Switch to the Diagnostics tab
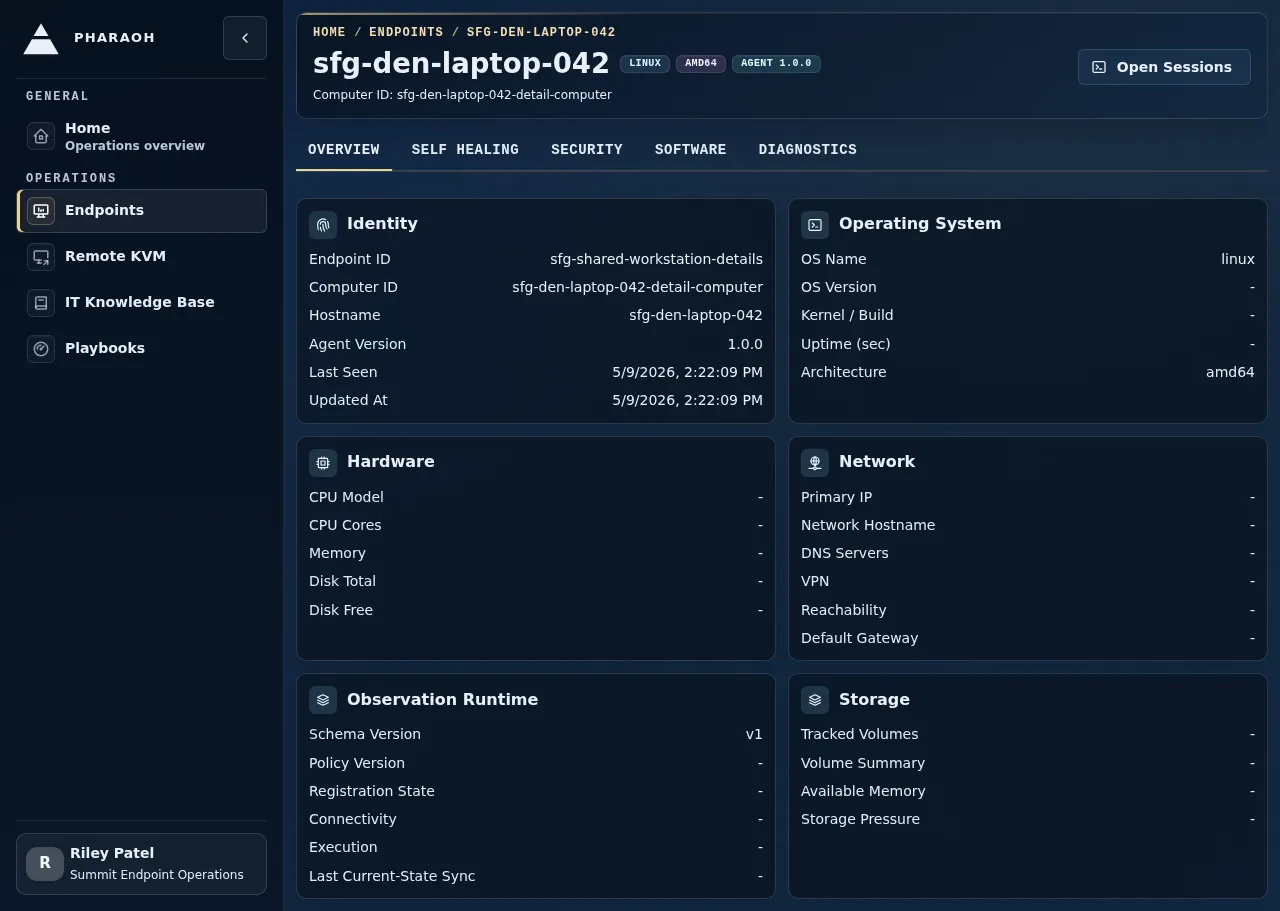The height and width of the screenshot is (911, 1280). 808,150
